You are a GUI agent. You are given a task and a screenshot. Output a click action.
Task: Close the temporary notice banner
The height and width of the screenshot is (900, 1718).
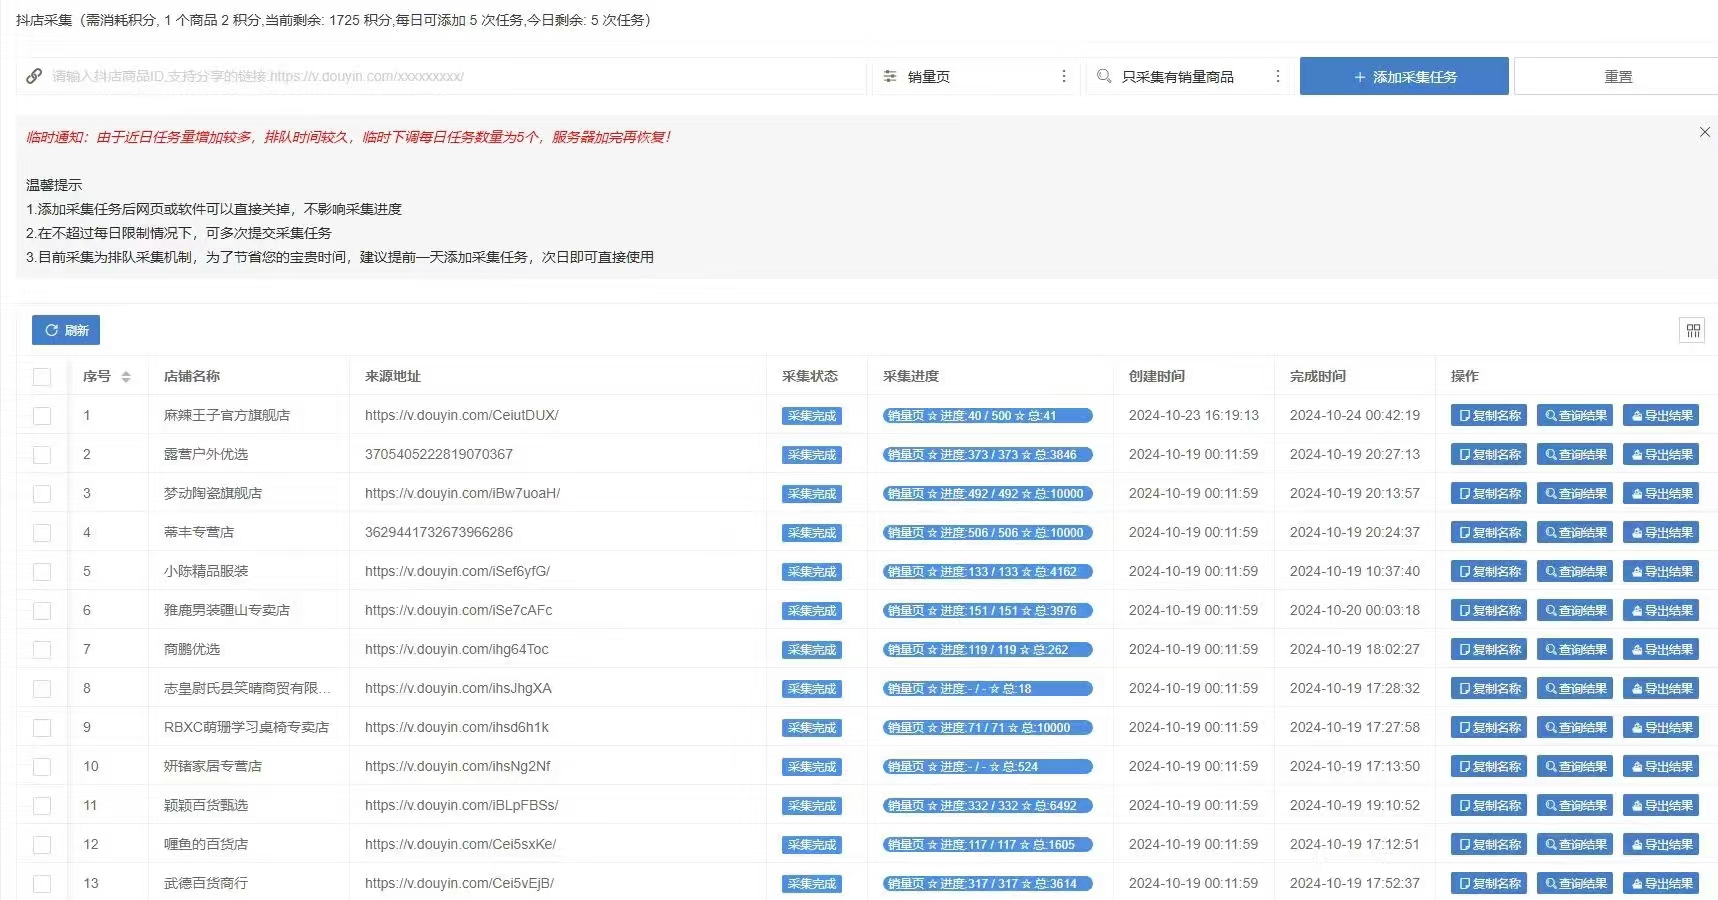click(x=1705, y=132)
